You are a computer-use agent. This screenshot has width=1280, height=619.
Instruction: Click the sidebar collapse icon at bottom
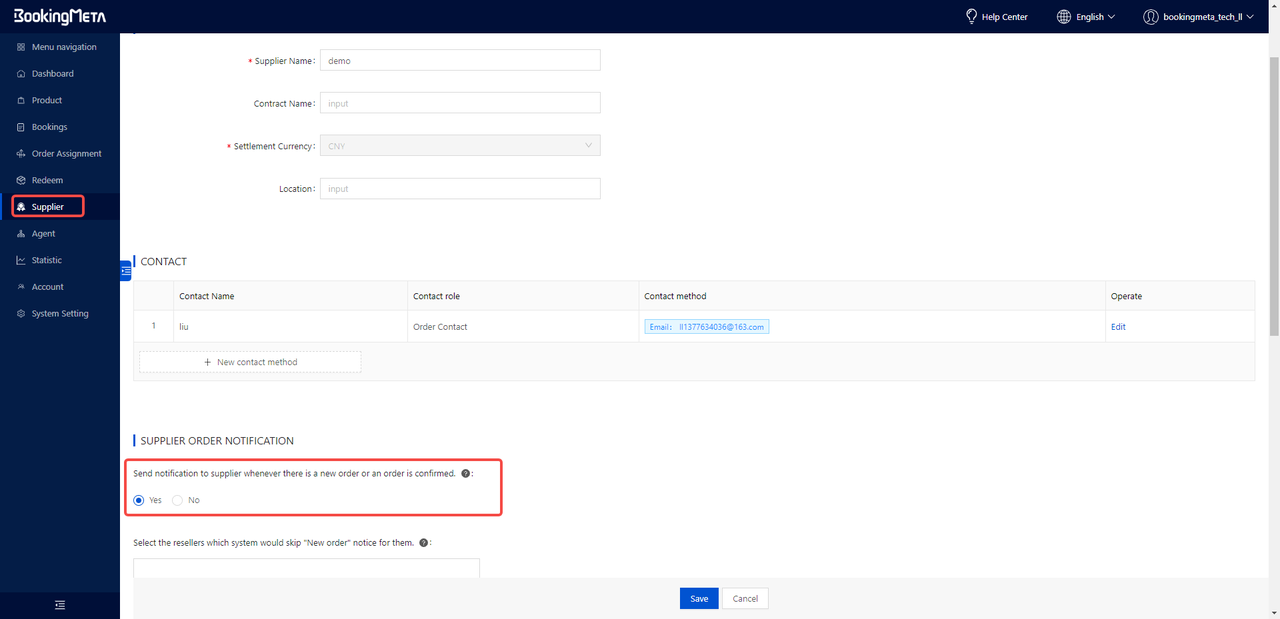click(60, 605)
